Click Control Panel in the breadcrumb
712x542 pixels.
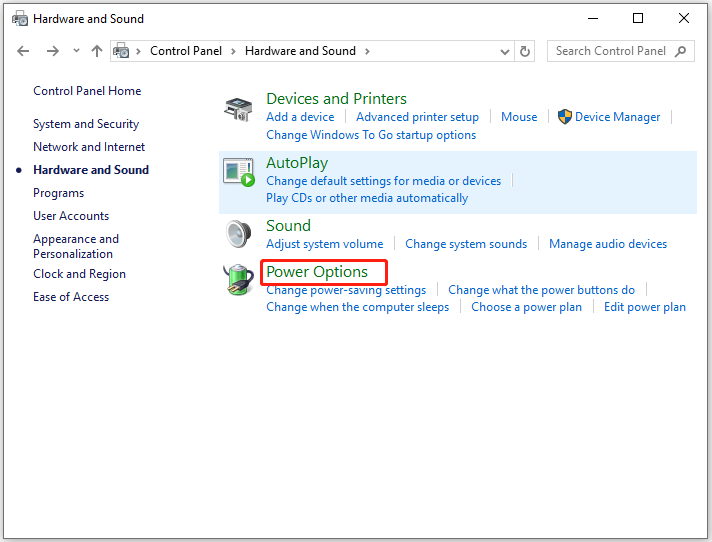point(187,51)
